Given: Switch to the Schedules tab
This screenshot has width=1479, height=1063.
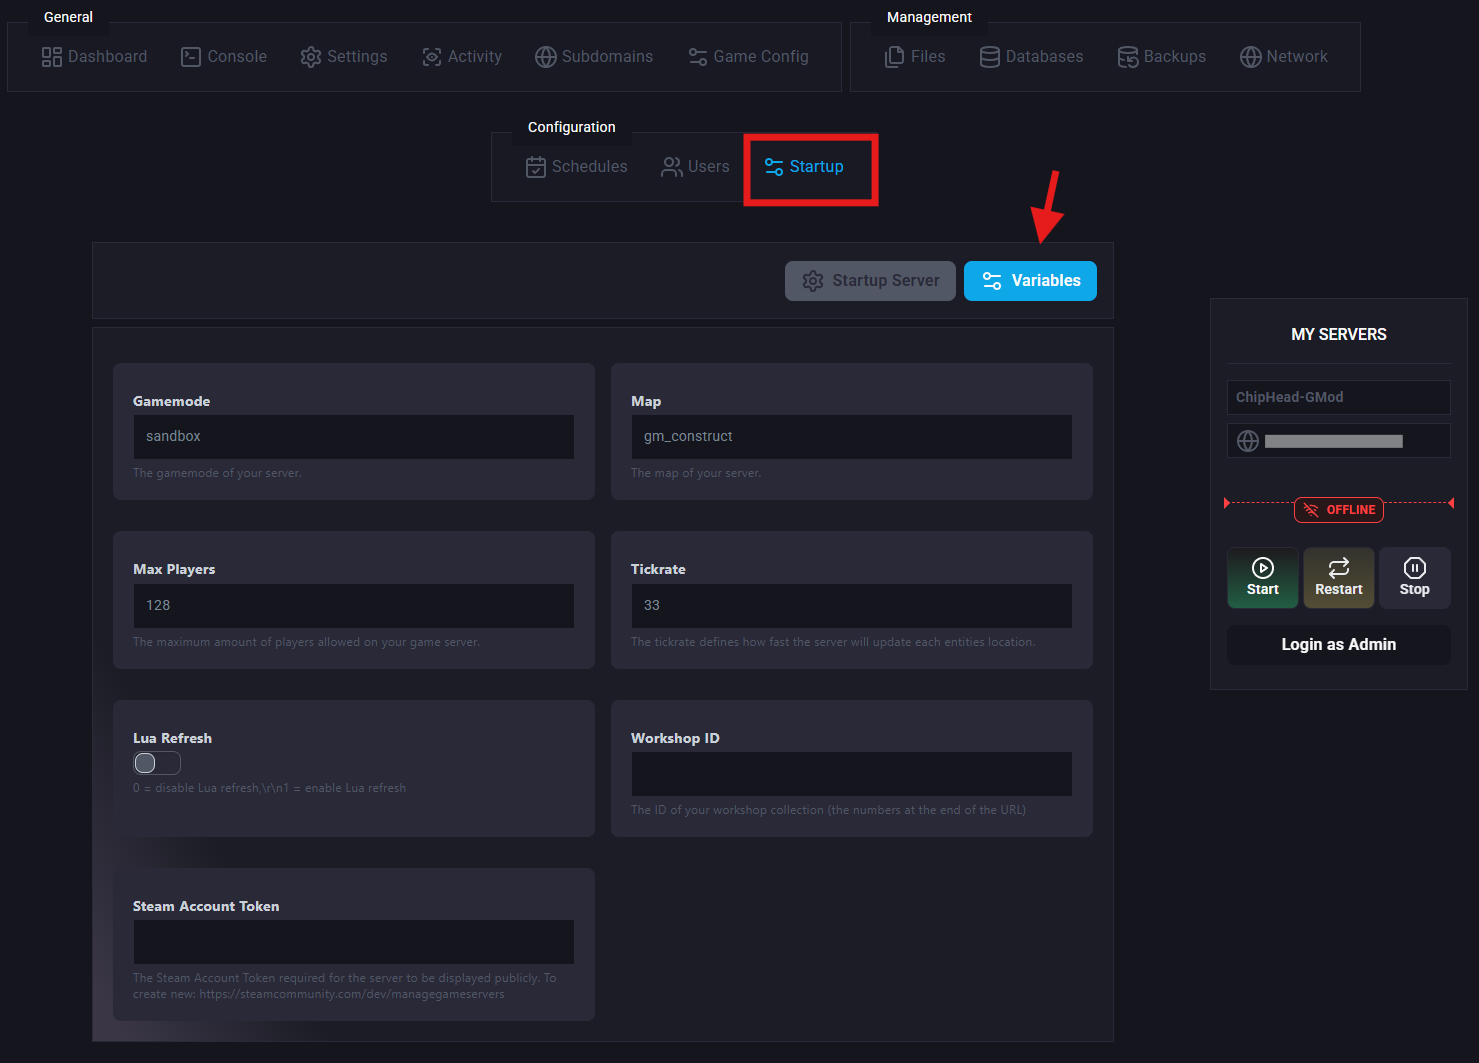Looking at the screenshot, I should tap(577, 167).
